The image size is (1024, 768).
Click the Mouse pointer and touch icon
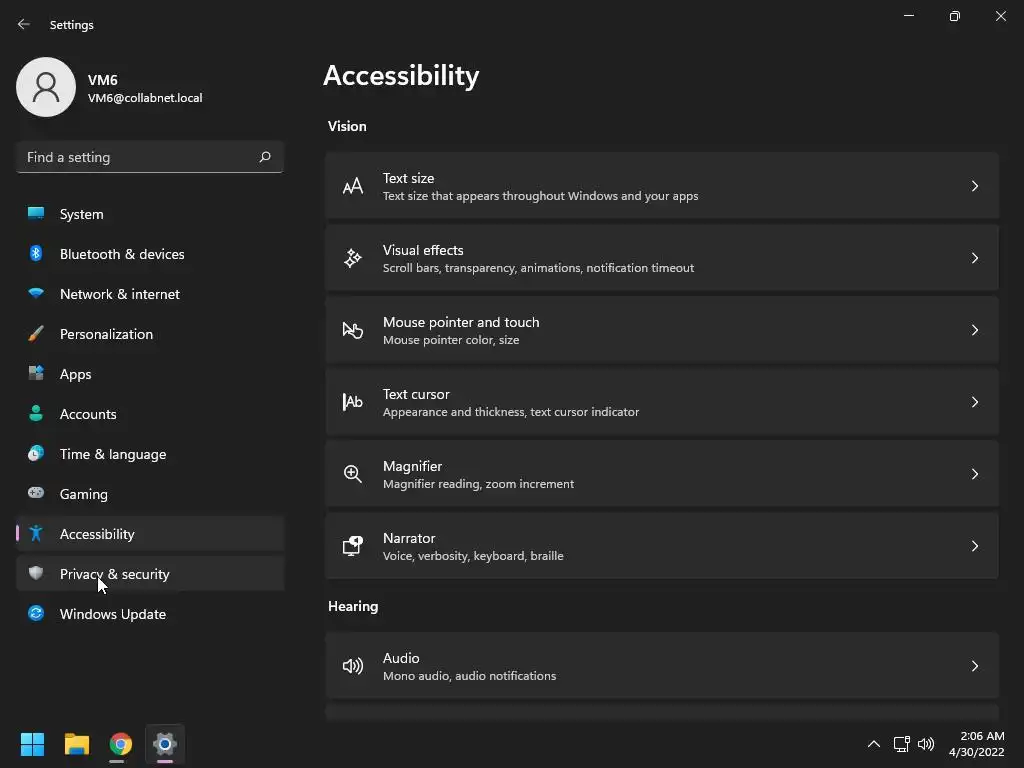(353, 330)
